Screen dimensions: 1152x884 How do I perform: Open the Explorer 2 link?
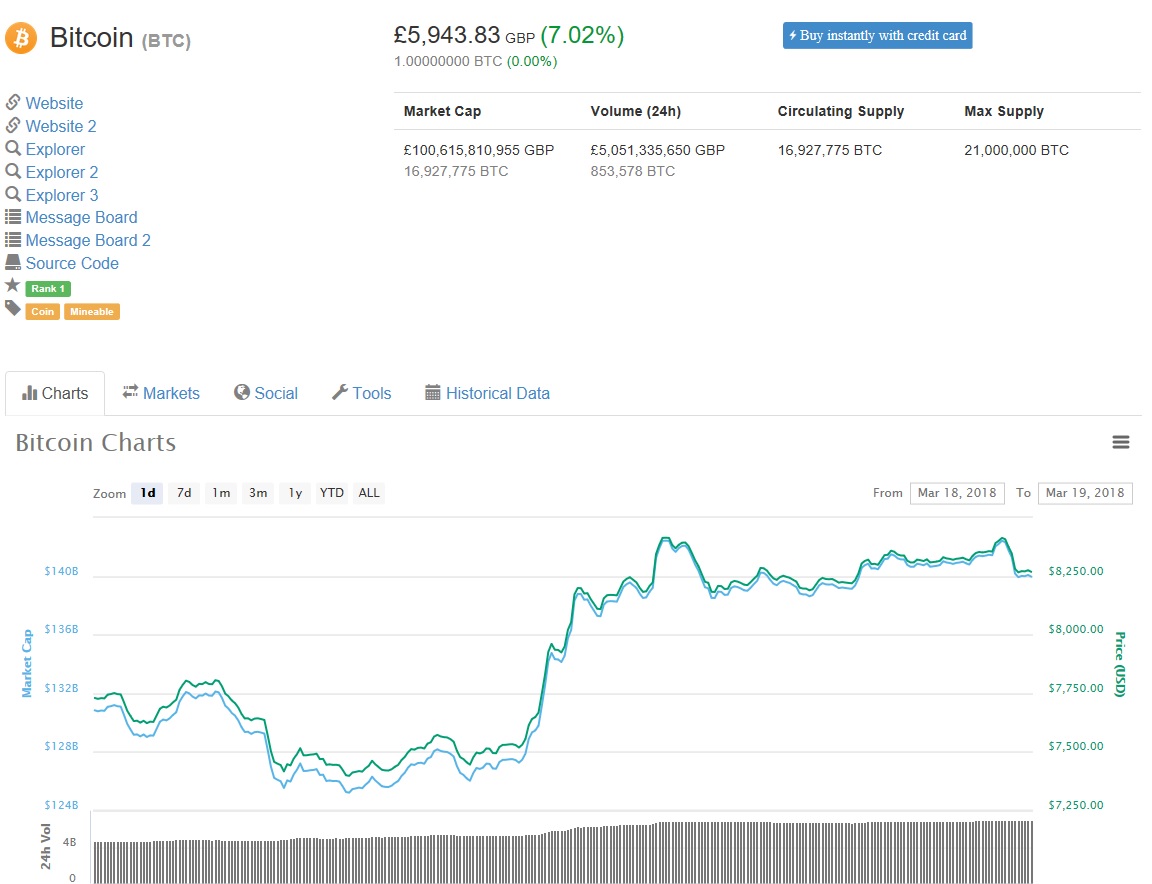[x=62, y=172]
